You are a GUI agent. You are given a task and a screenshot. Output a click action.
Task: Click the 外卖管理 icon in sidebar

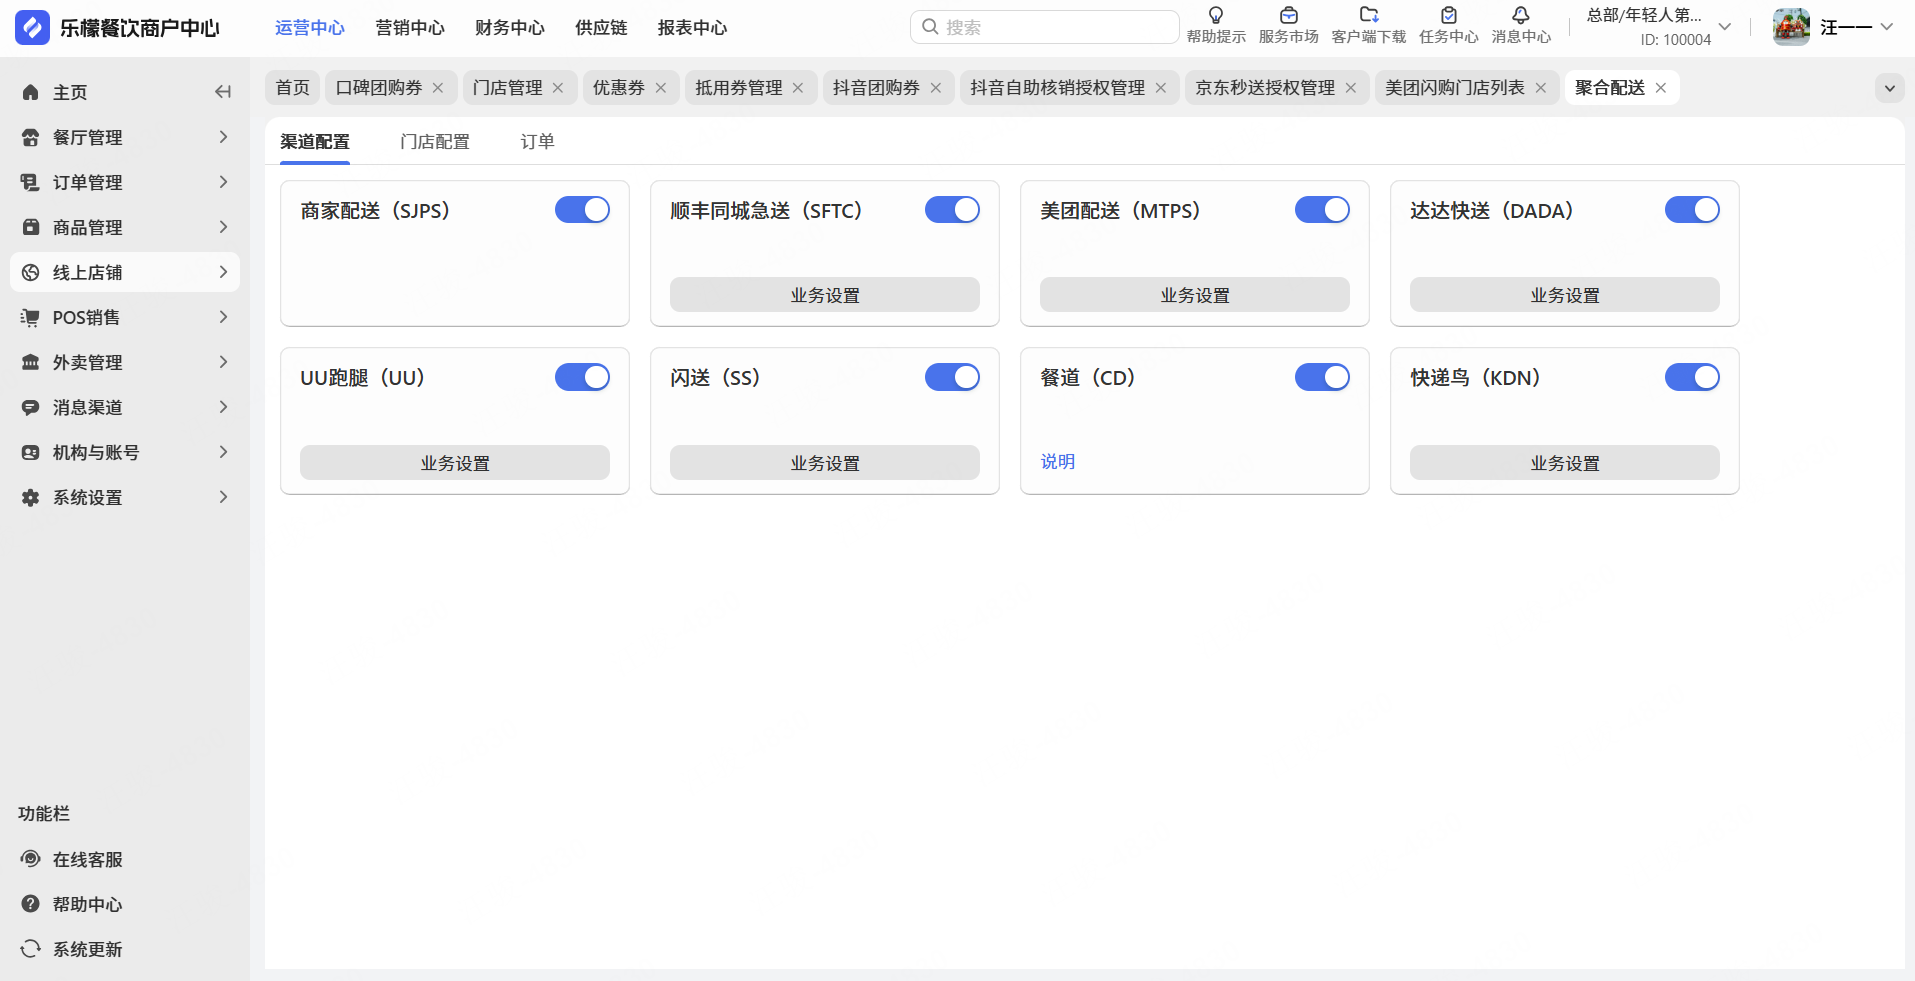point(31,362)
